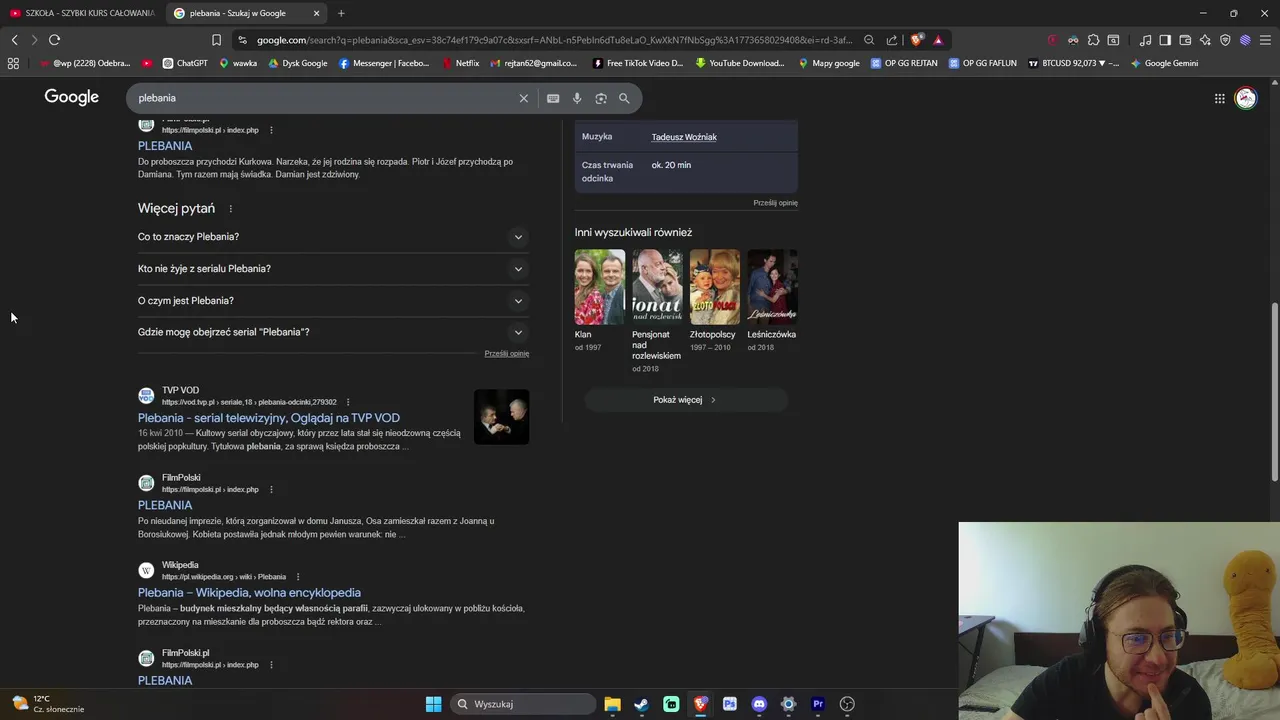Viewport: 1280px width, 720px height.
Task: Open Plebania Wikipedia wolna encyklopedia link
Action: (249, 593)
